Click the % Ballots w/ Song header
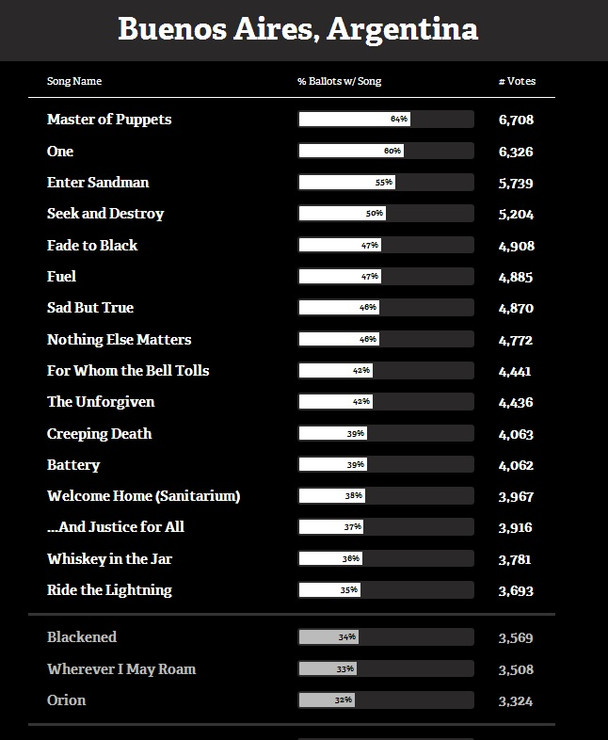The width and height of the screenshot is (608, 740). 339,81
